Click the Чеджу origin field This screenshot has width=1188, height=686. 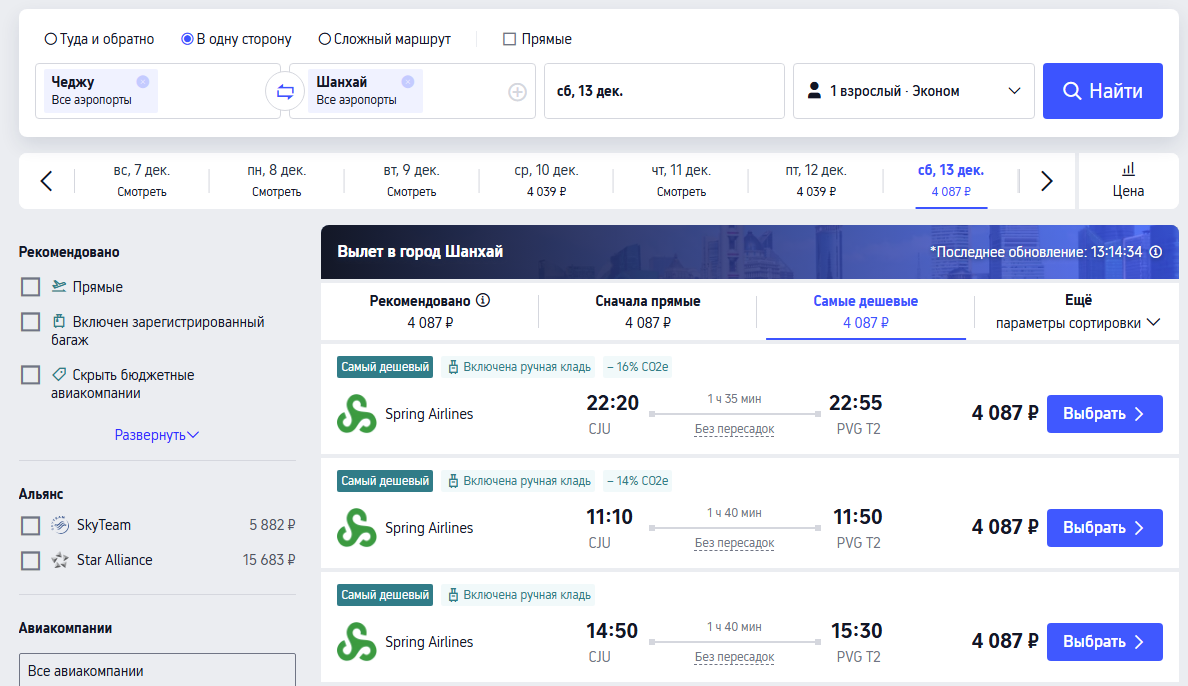(158, 91)
